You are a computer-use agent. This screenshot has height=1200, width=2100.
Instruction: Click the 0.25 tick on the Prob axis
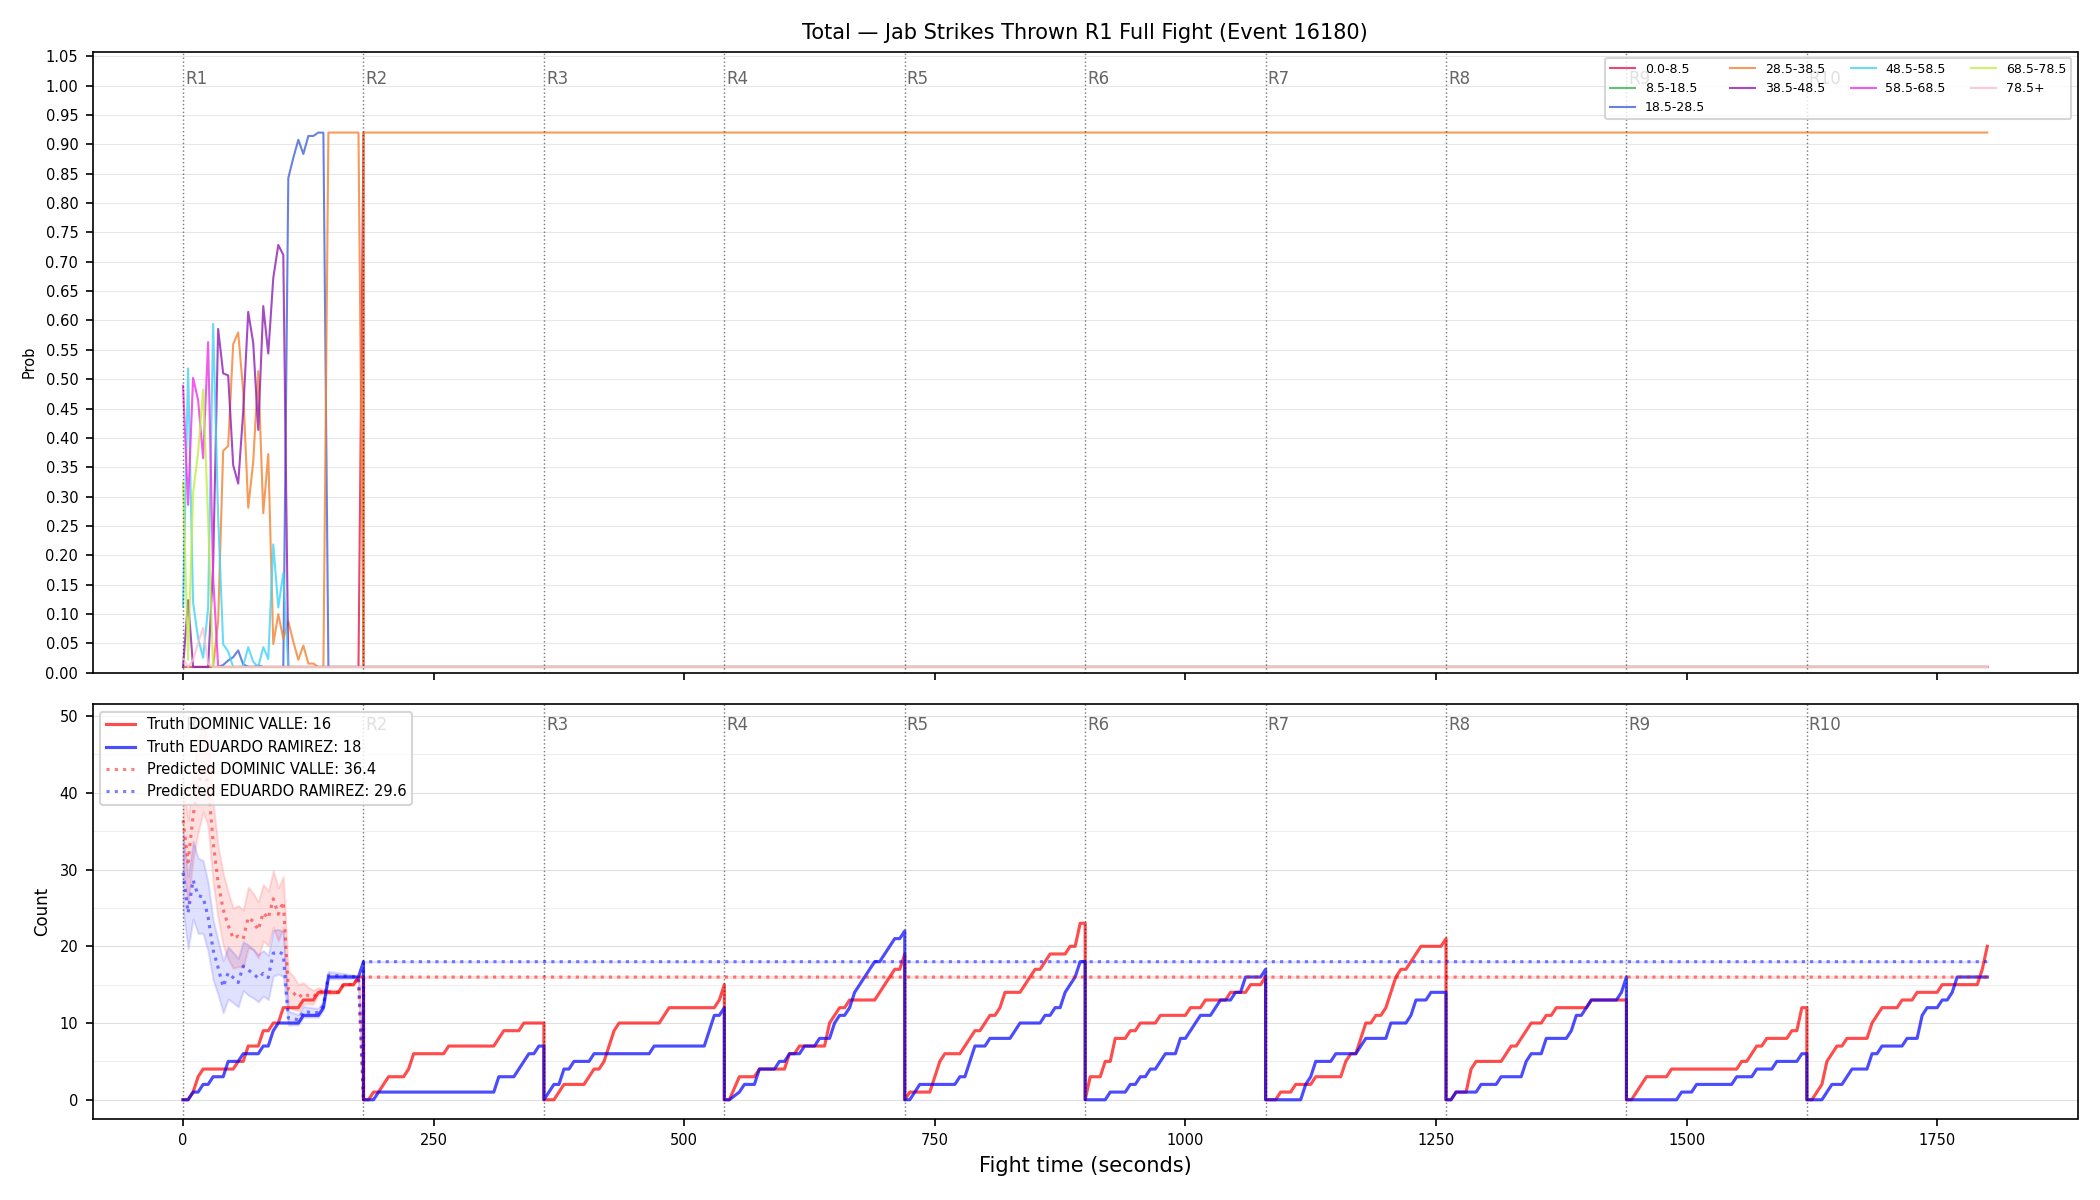click(62, 526)
